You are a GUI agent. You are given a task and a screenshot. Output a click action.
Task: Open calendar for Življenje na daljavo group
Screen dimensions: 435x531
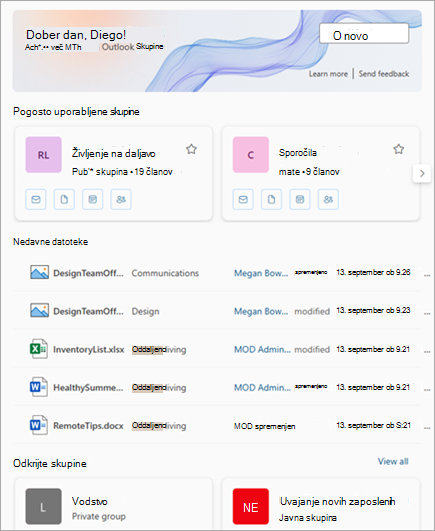92,199
